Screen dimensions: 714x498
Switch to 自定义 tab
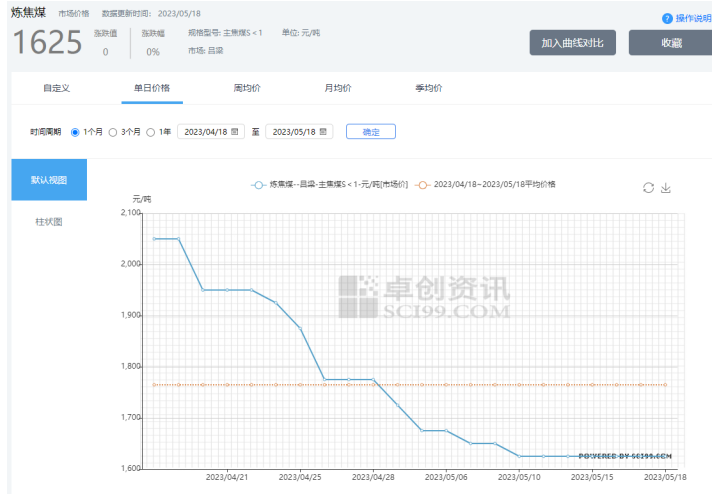coord(56,88)
